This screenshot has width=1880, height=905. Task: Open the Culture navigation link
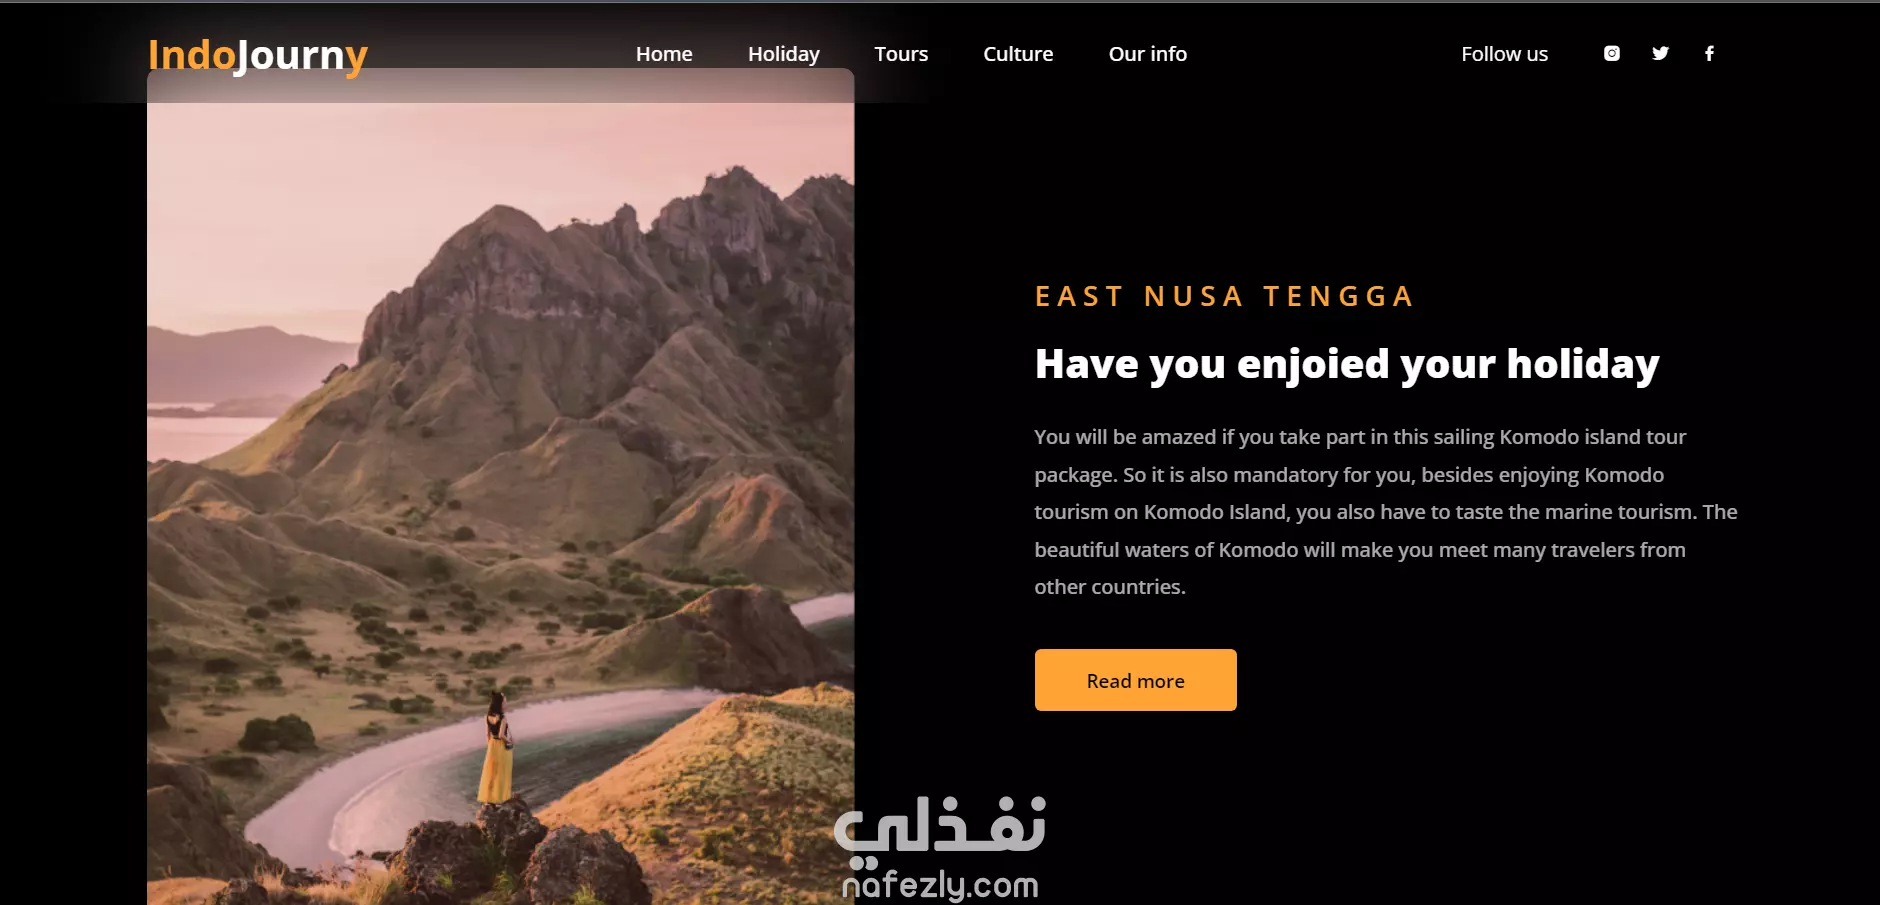pos(1018,54)
